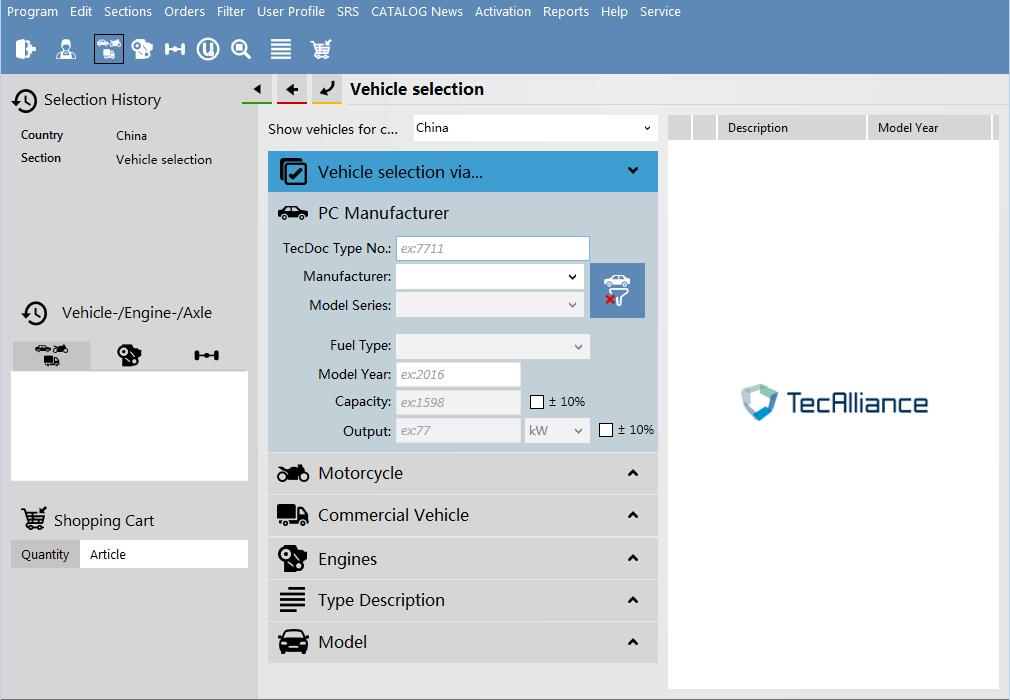Image resolution: width=1010 pixels, height=700 pixels.
Task: Click the Shopping Cart panel icon
Action: 33,518
